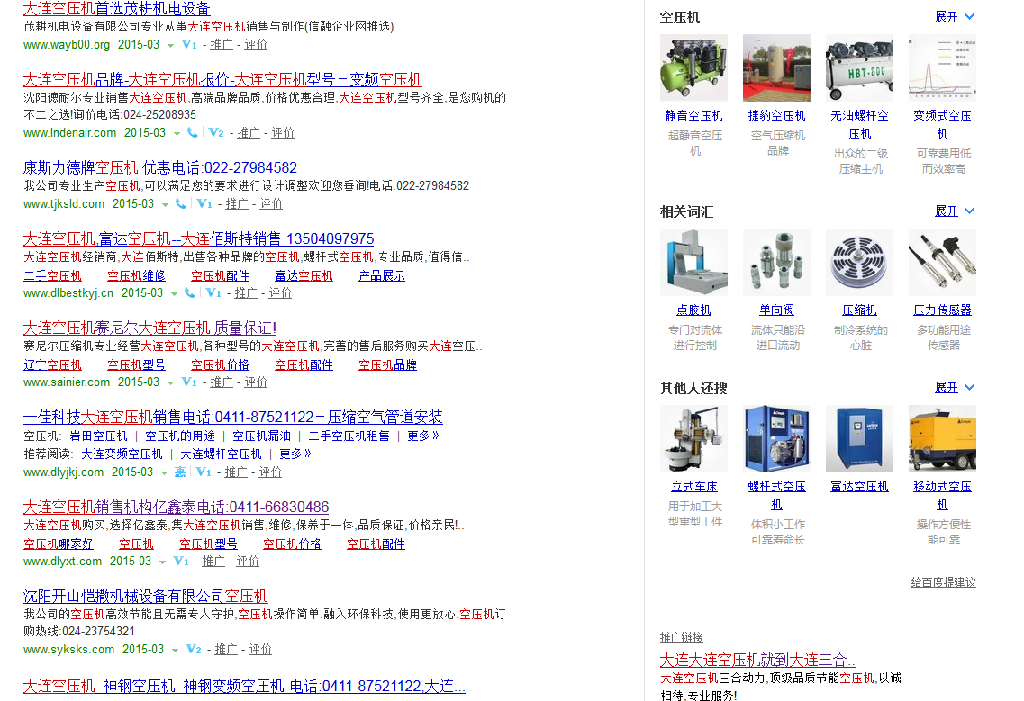Click the 空压机哪家好 sublink

[x=58, y=544]
